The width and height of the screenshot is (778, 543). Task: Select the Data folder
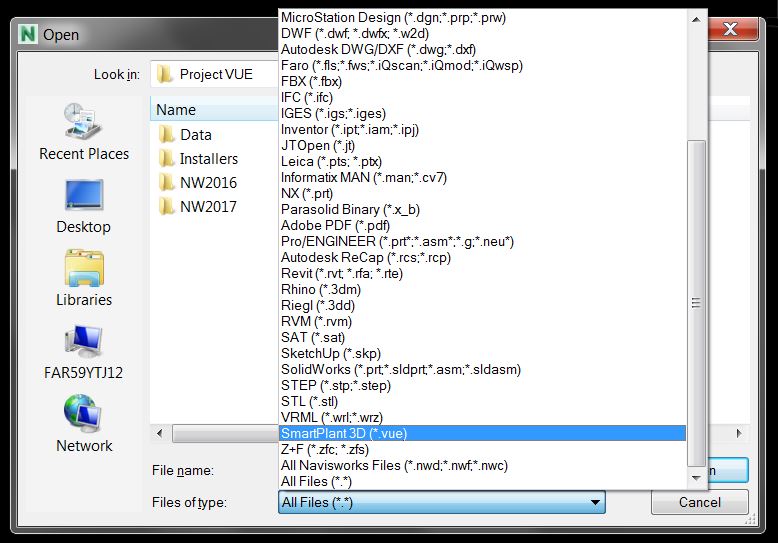click(185, 135)
